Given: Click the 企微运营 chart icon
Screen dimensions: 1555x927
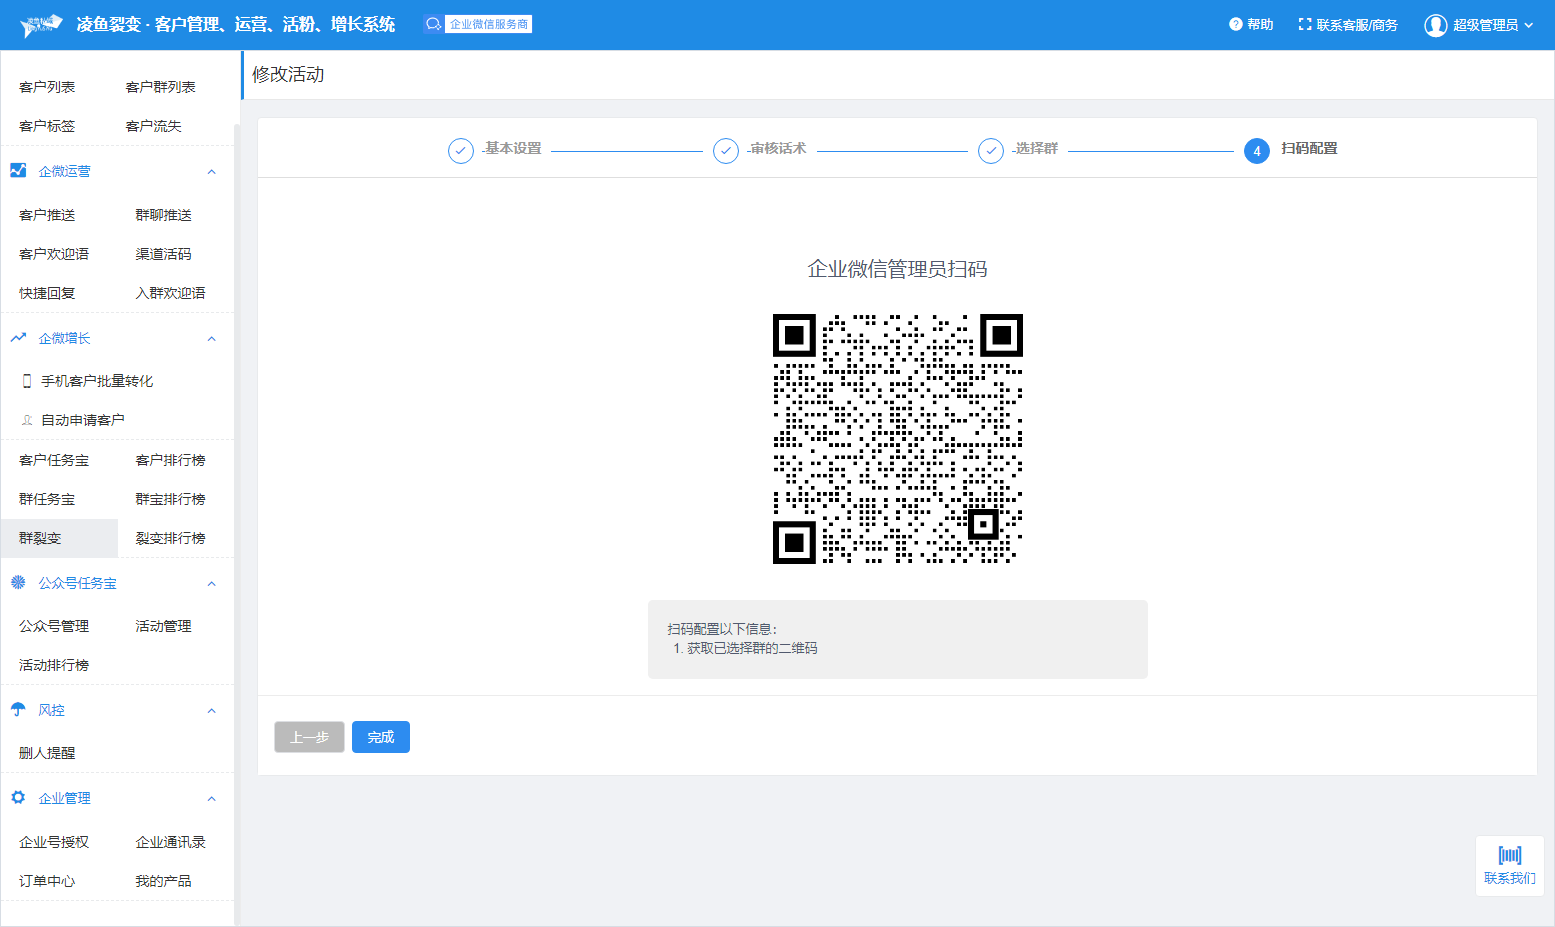Looking at the screenshot, I should tap(18, 171).
